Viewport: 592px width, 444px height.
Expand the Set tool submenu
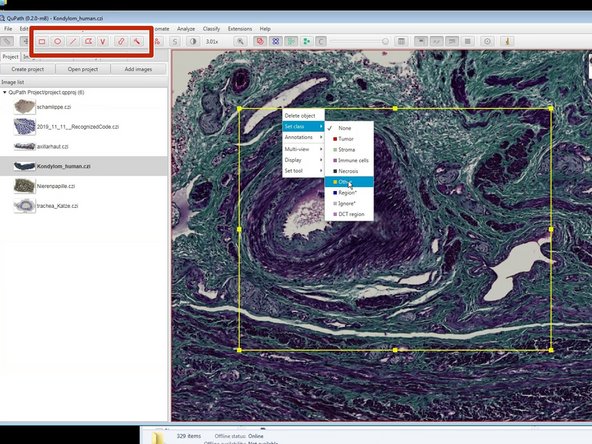coord(303,171)
